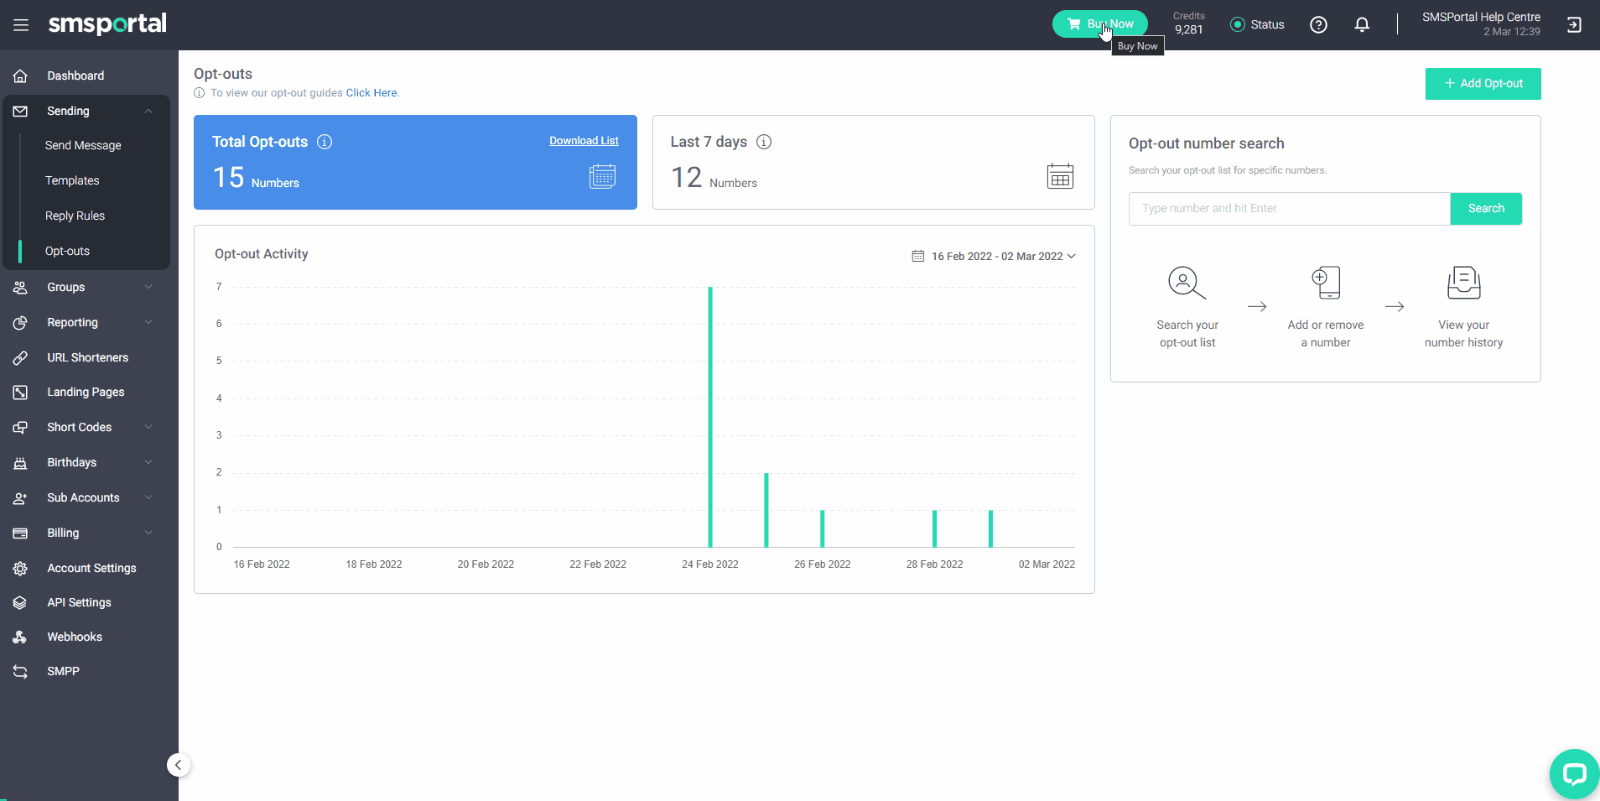Click the Groups people icon
This screenshot has width=1600, height=801.
point(20,287)
